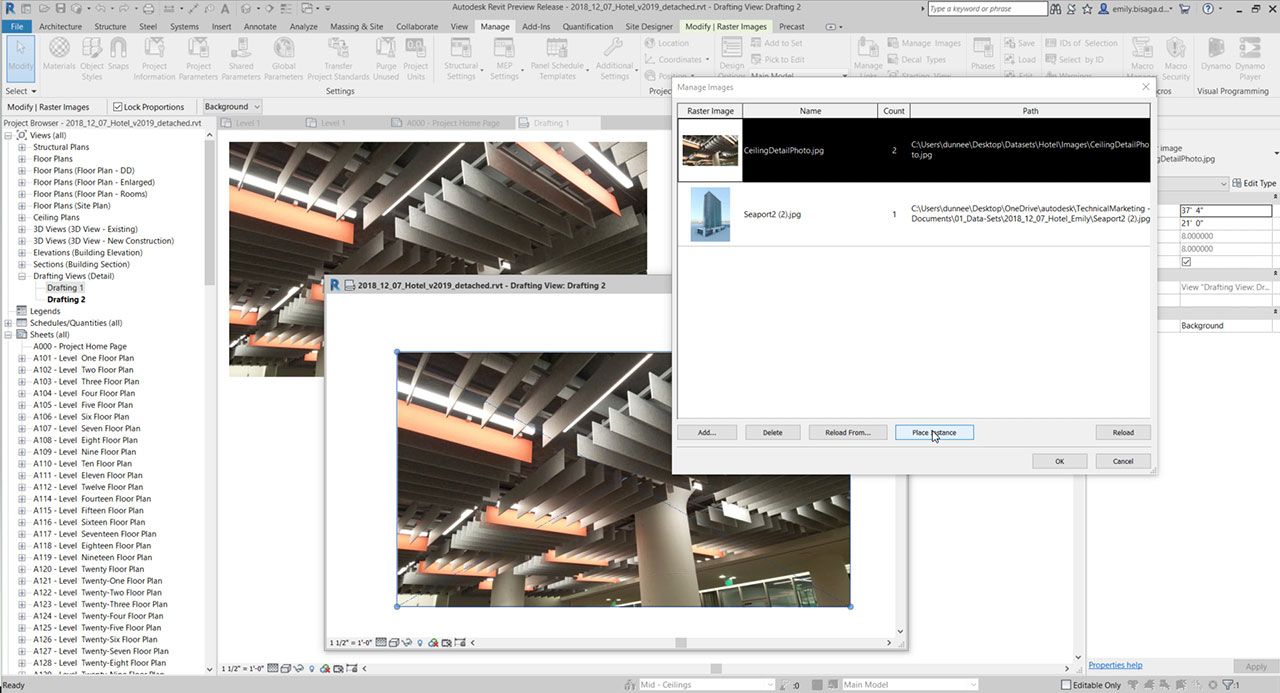This screenshot has height=693, width=1280.
Task: Select A105 - Level Five Floor Plan sheet
Action: pos(83,405)
